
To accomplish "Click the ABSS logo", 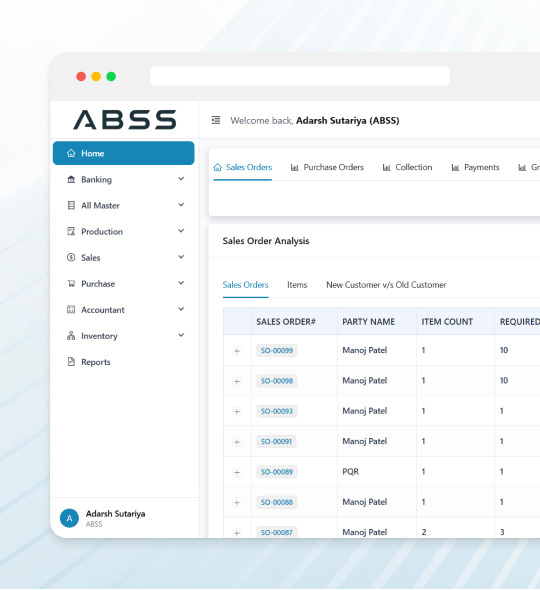I will pos(125,120).
